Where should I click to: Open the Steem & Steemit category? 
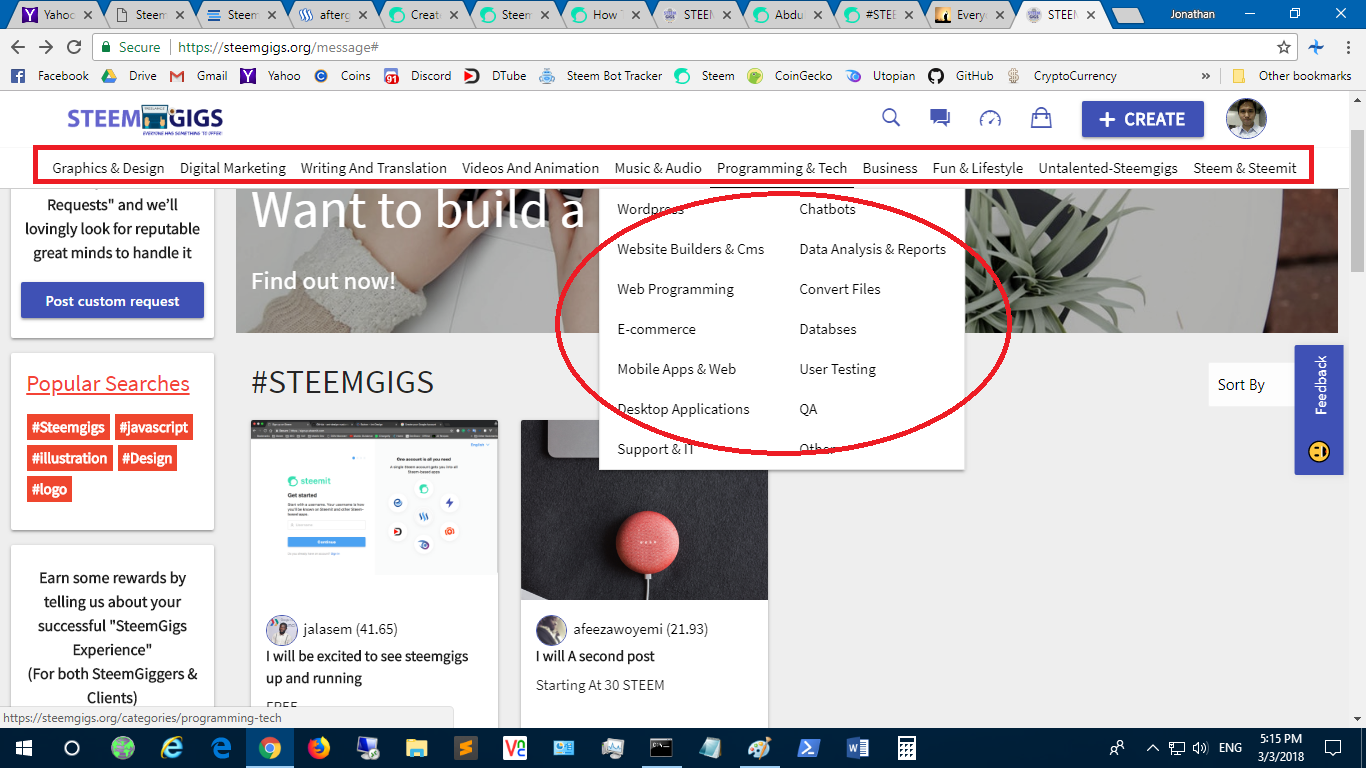(1245, 168)
